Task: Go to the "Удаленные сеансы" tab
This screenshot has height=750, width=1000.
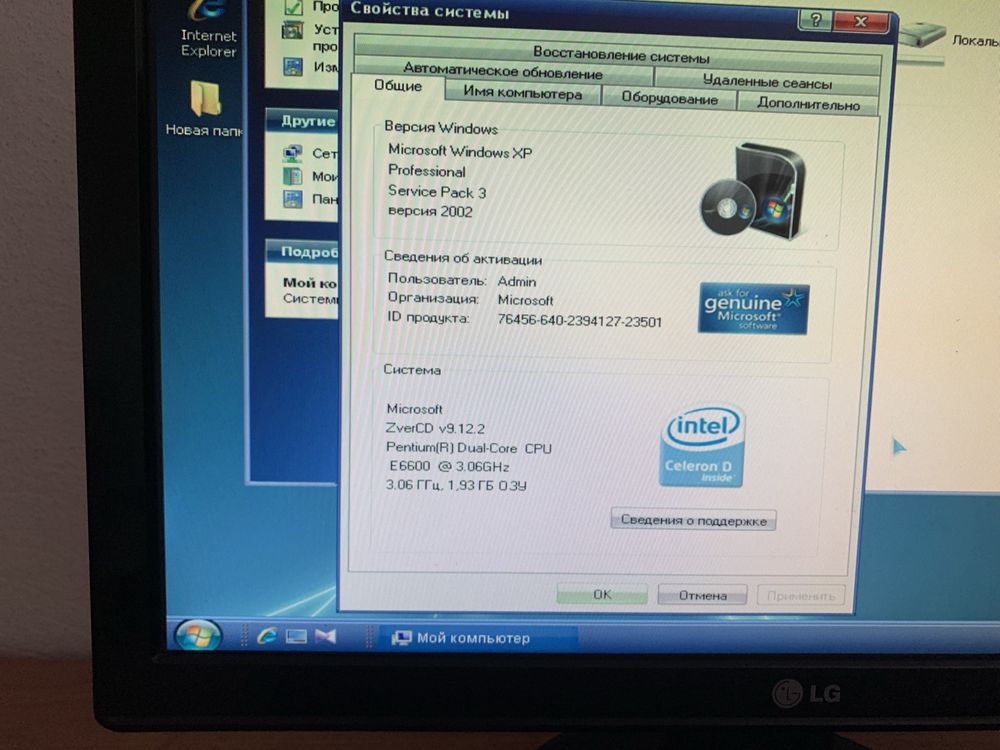Action: 767,81
